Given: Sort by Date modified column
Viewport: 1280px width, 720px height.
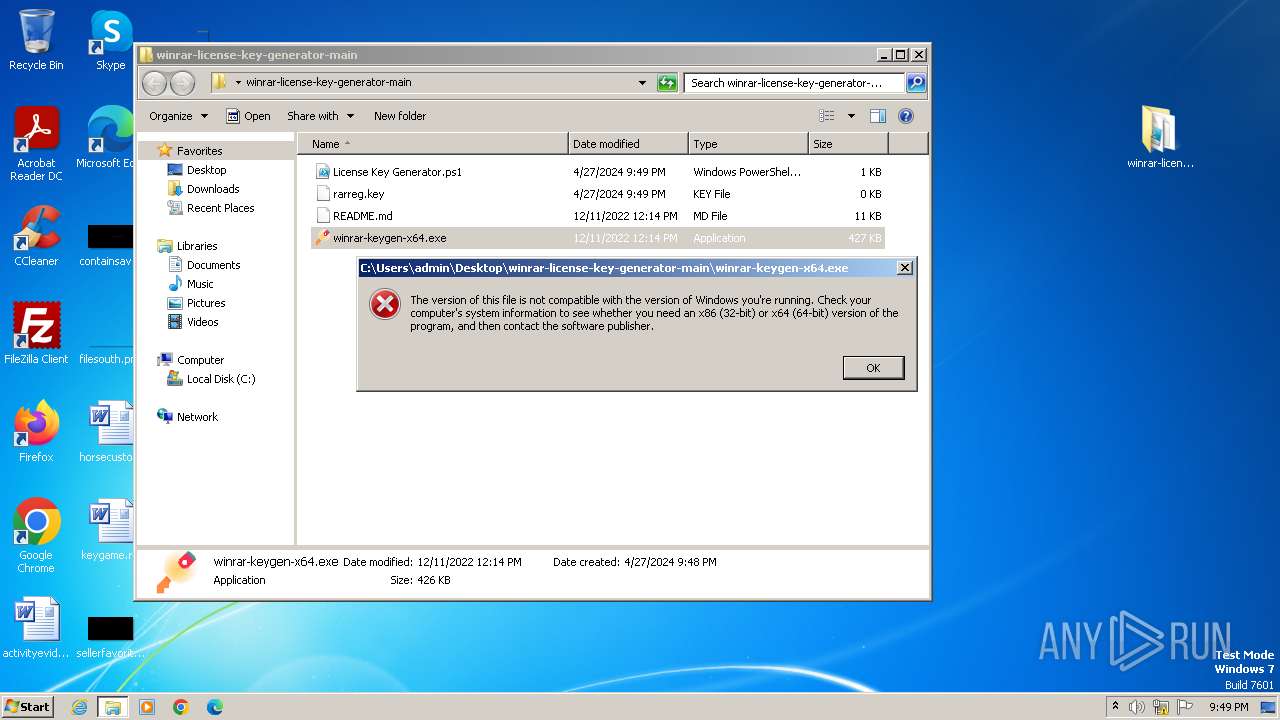Looking at the screenshot, I should 628,144.
